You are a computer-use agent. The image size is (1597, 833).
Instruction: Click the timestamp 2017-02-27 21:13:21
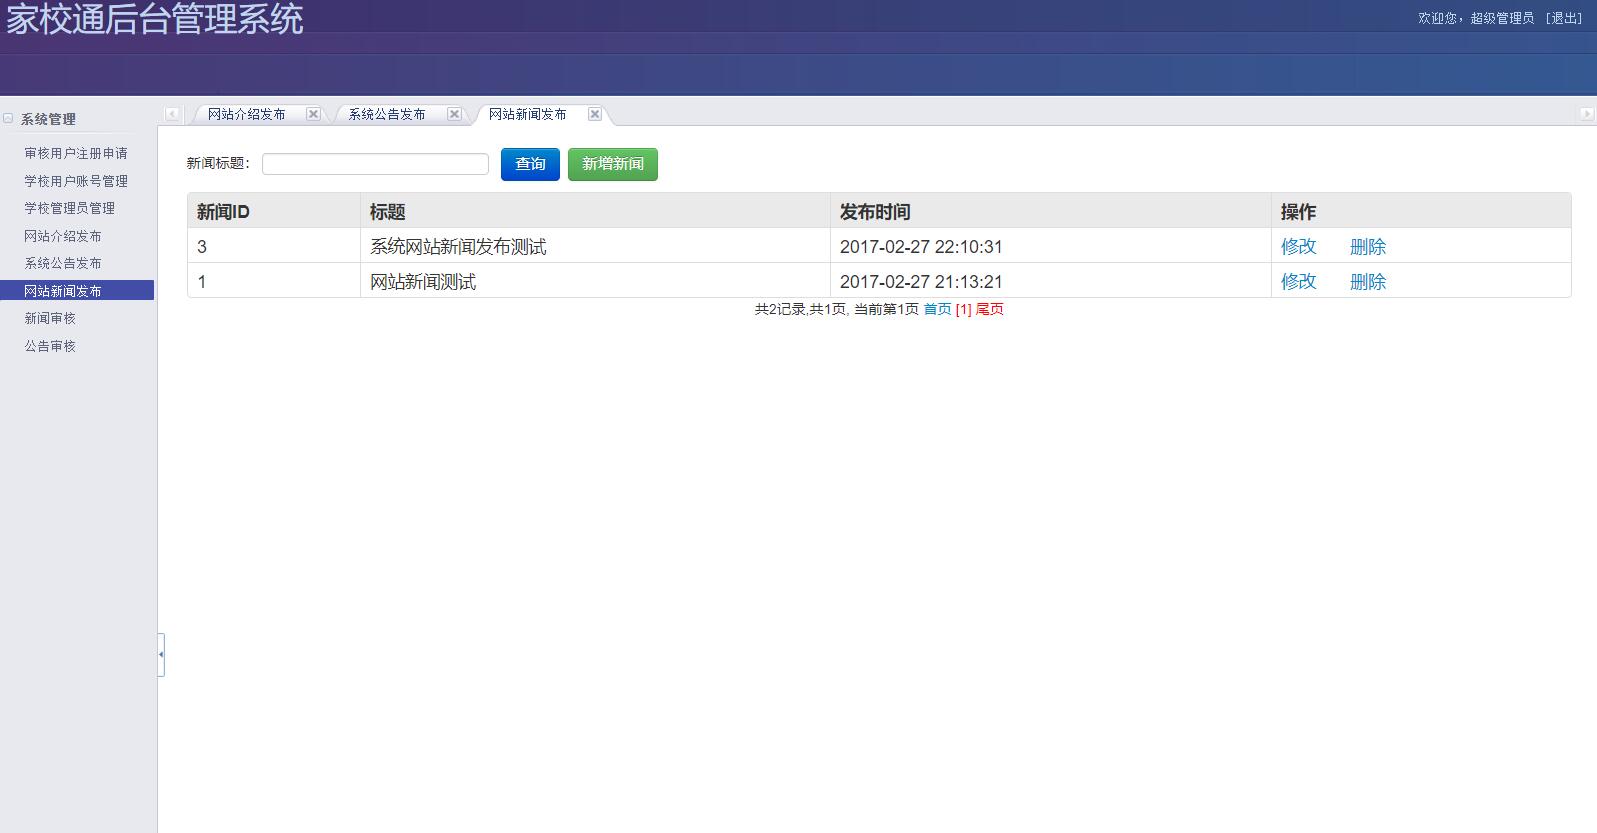point(921,281)
